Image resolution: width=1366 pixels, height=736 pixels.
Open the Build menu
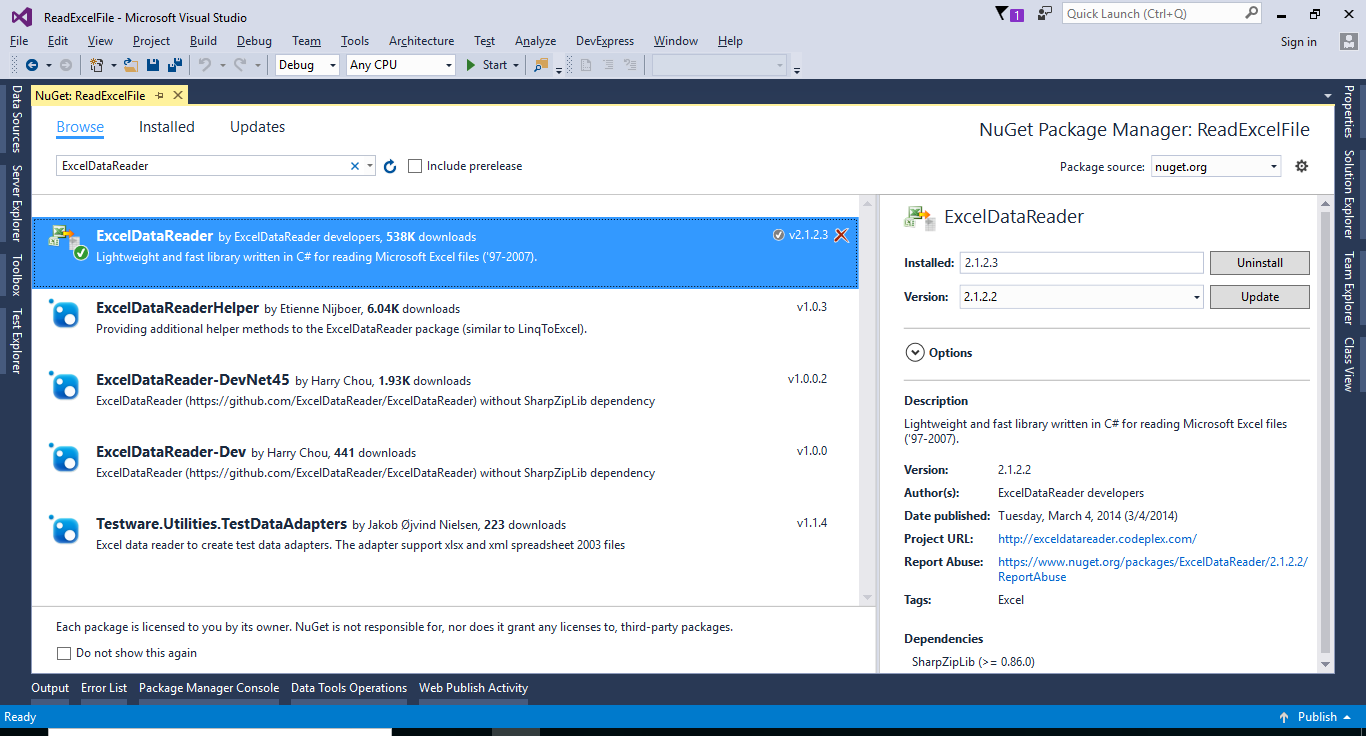[x=203, y=41]
